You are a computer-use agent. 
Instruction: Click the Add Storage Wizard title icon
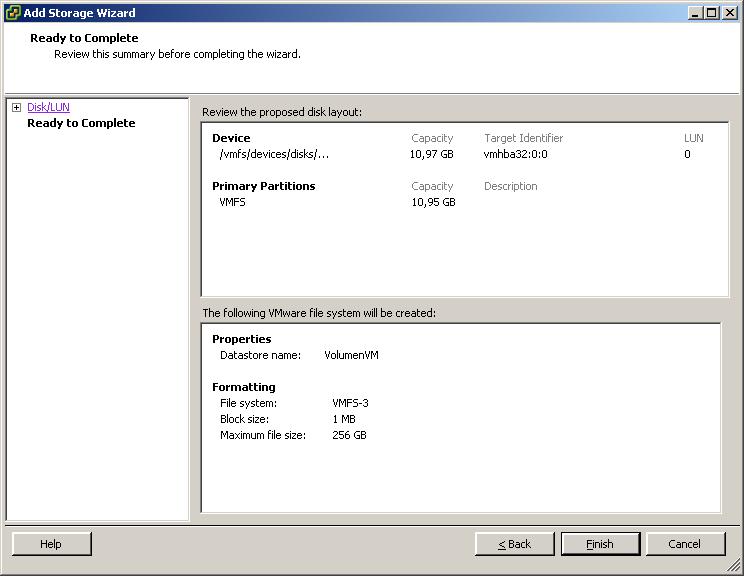[x=12, y=12]
